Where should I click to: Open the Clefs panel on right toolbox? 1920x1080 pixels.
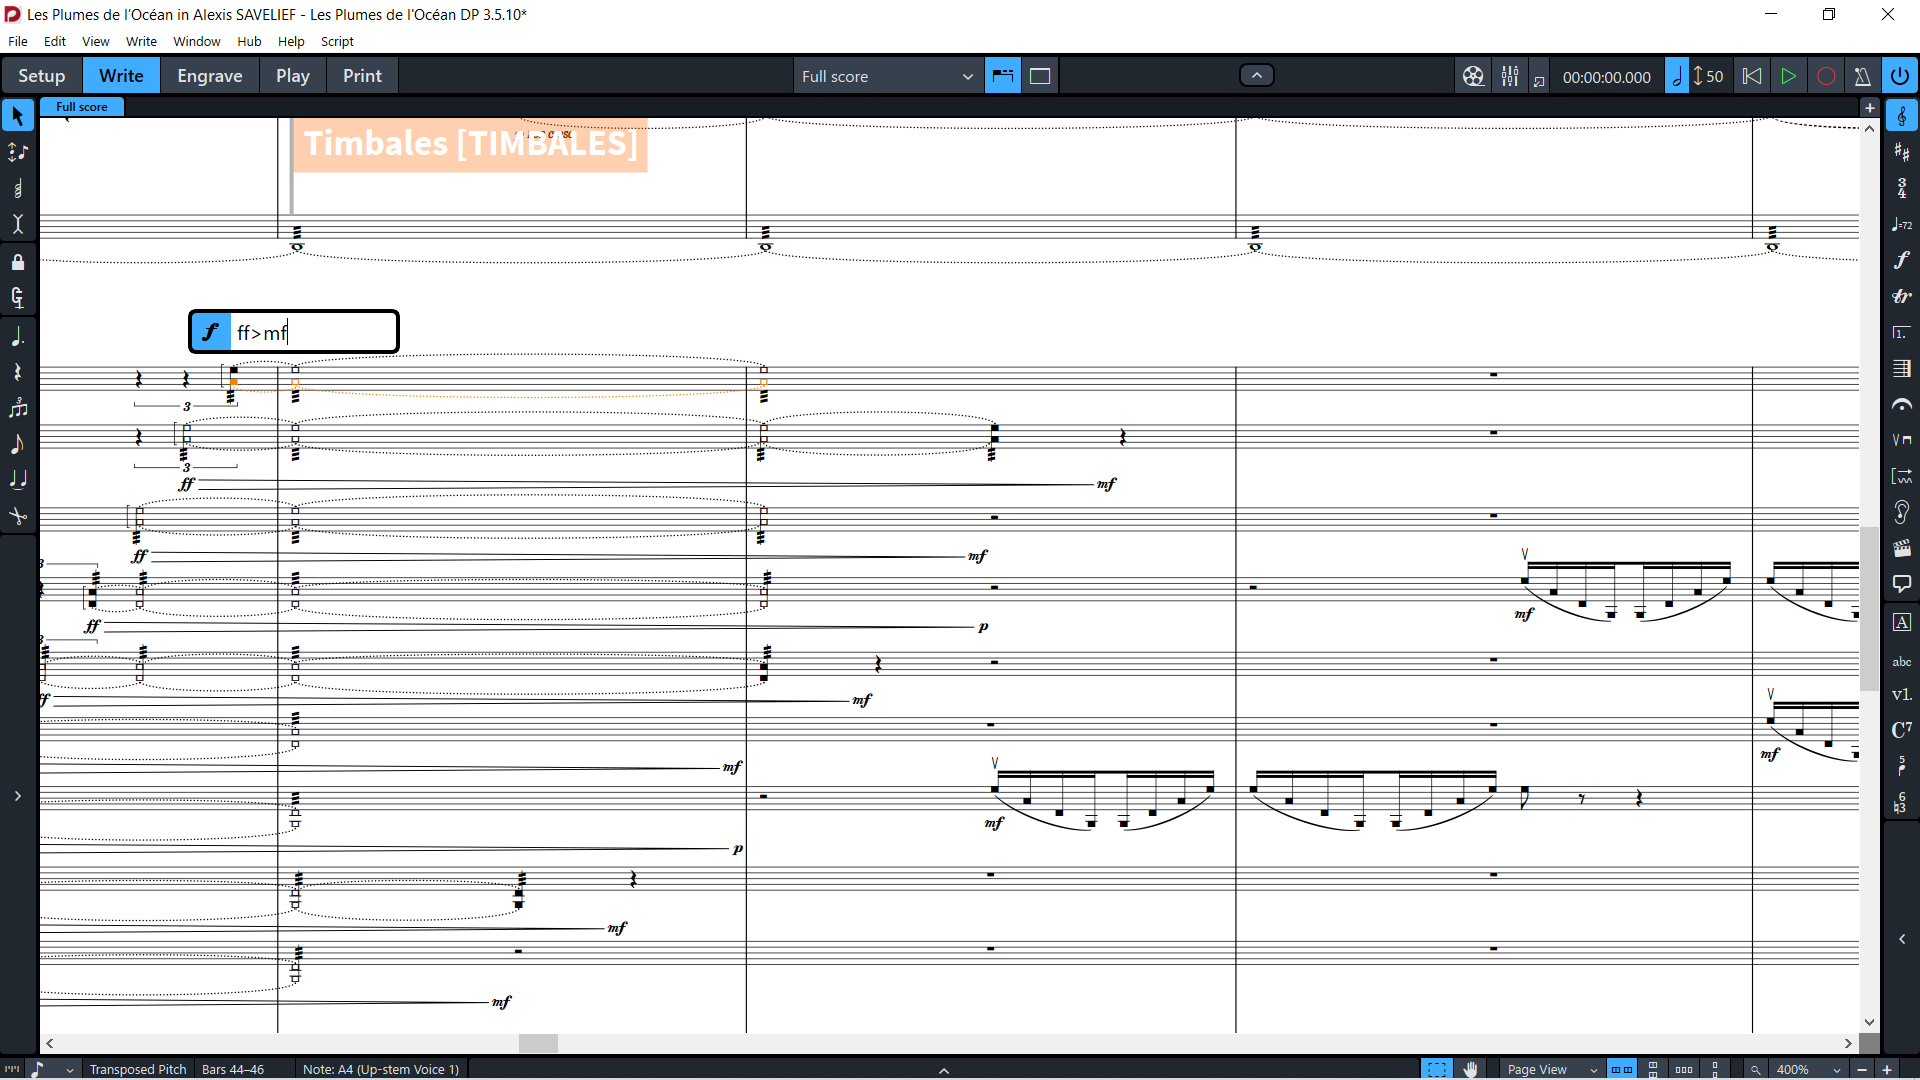coord(1902,116)
